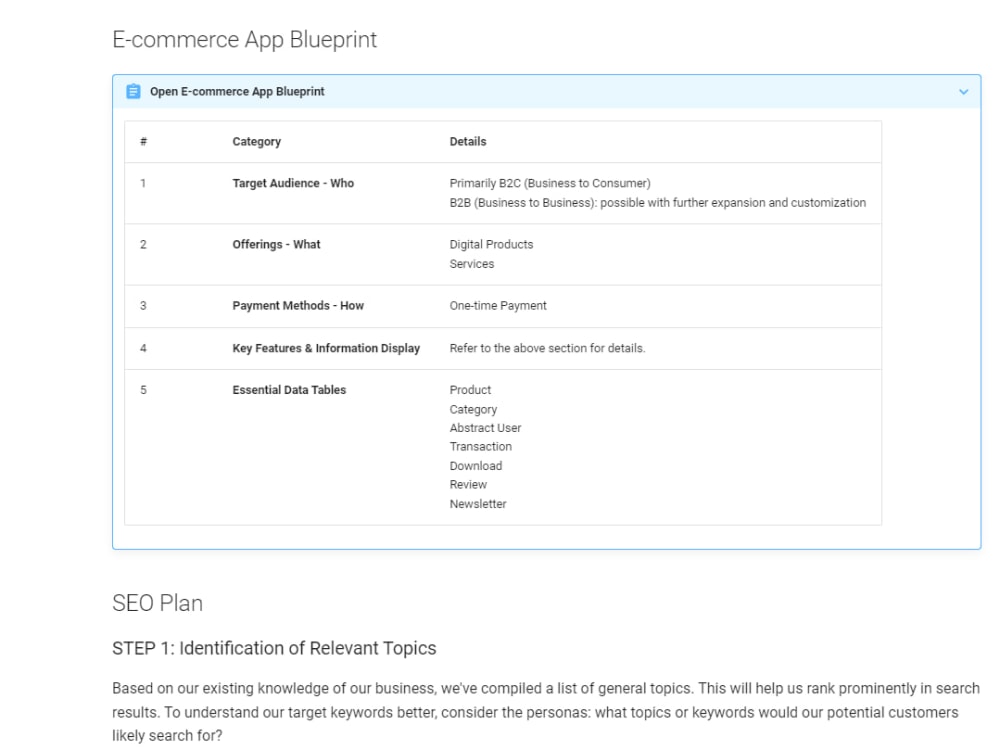
Task: Collapse the E-commerce App Blueprint panel chevron
Action: pos(963,92)
